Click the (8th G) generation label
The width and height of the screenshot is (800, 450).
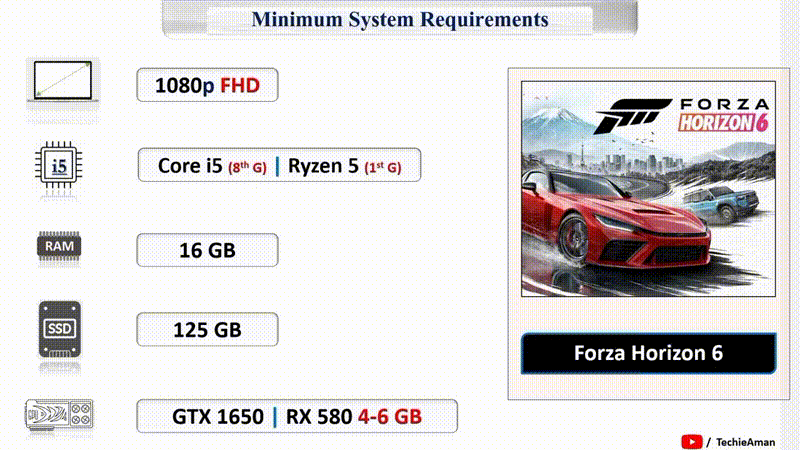coord(247,167)
